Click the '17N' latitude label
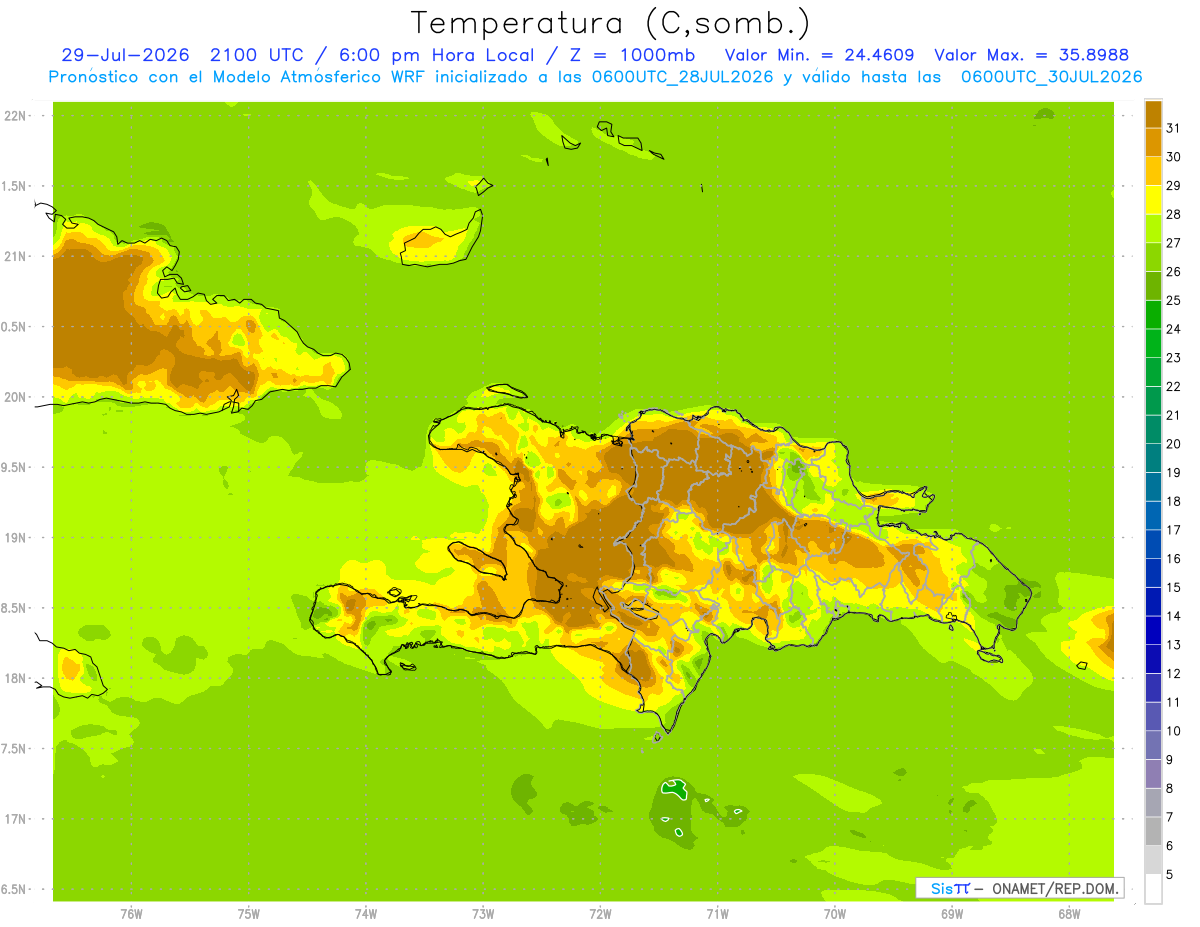This screenshot has height=927, width=1200. tap(15, 819)
